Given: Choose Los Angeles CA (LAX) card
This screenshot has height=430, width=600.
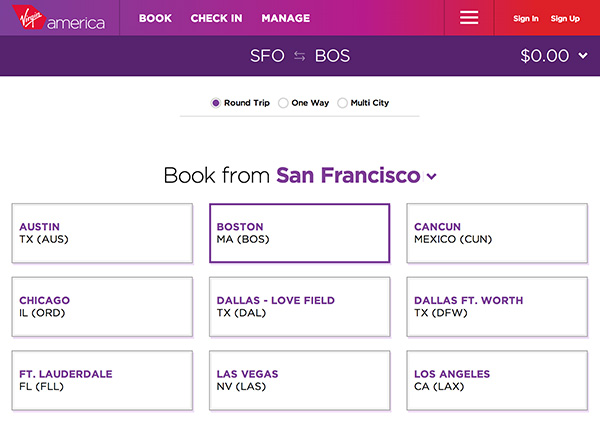Looking at the screenshot, I should [497, 380].
